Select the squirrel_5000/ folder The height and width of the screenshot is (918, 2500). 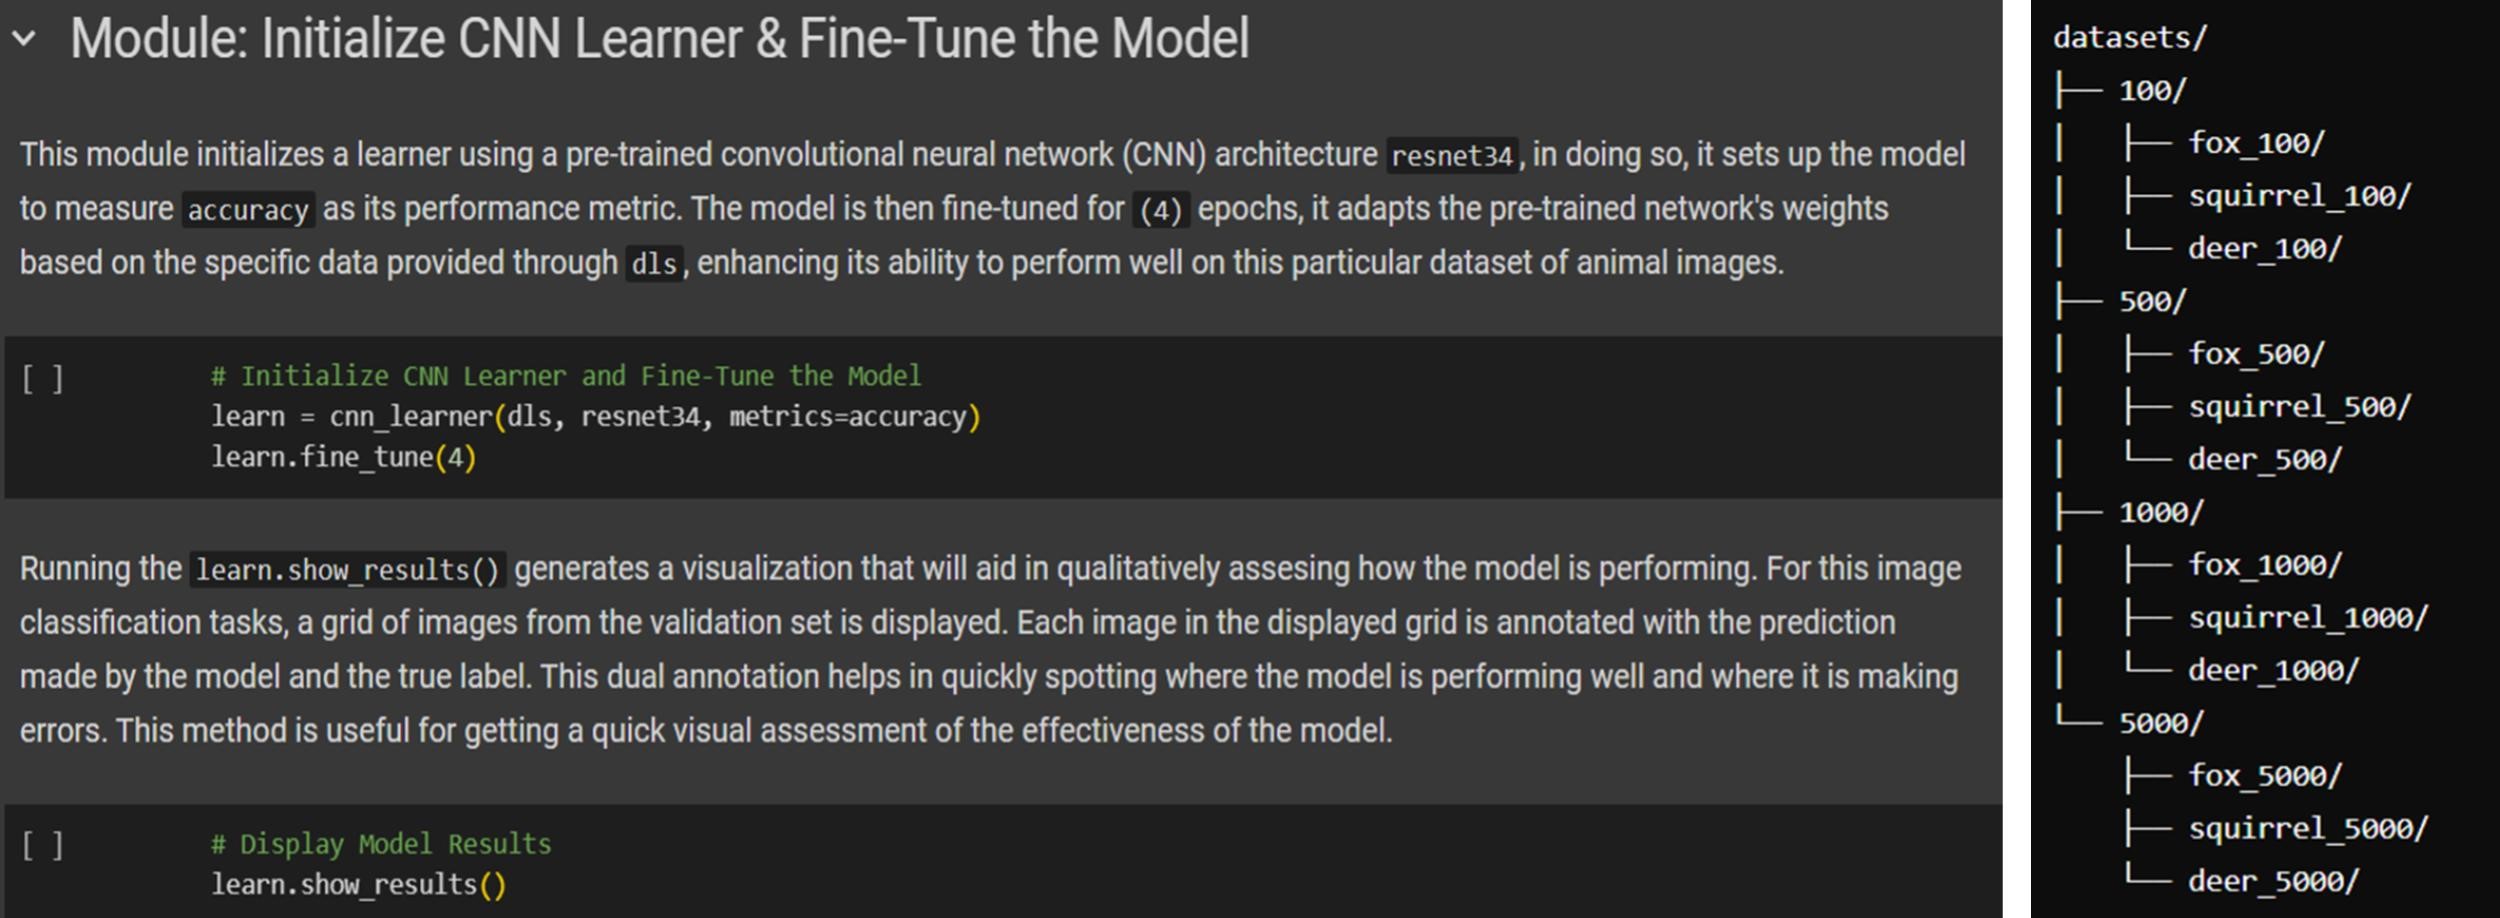[x=2308, y=828]
